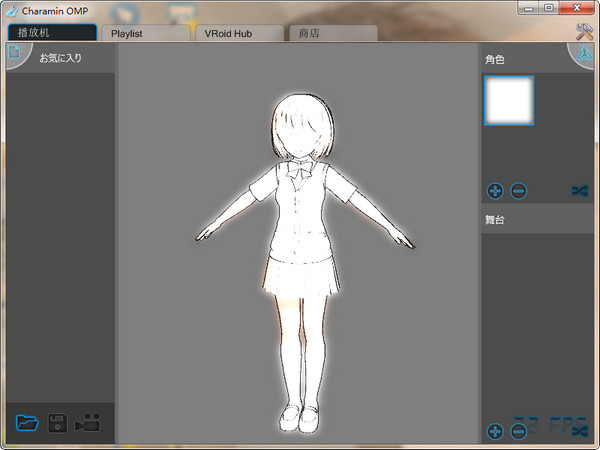Click the video camera record icon
This screenshot has width=600, height=450.
click(x=88, y=423)
